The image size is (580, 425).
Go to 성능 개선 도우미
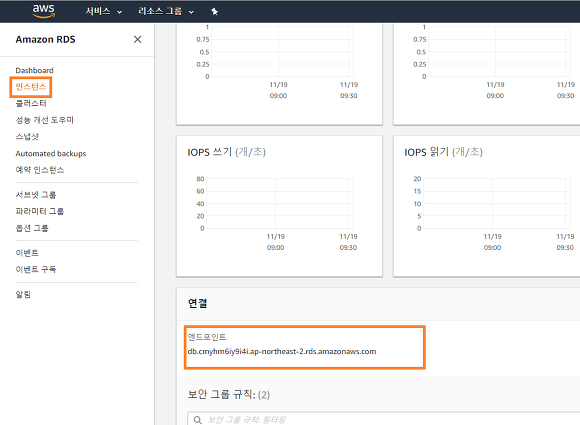[x=45, y=120]
